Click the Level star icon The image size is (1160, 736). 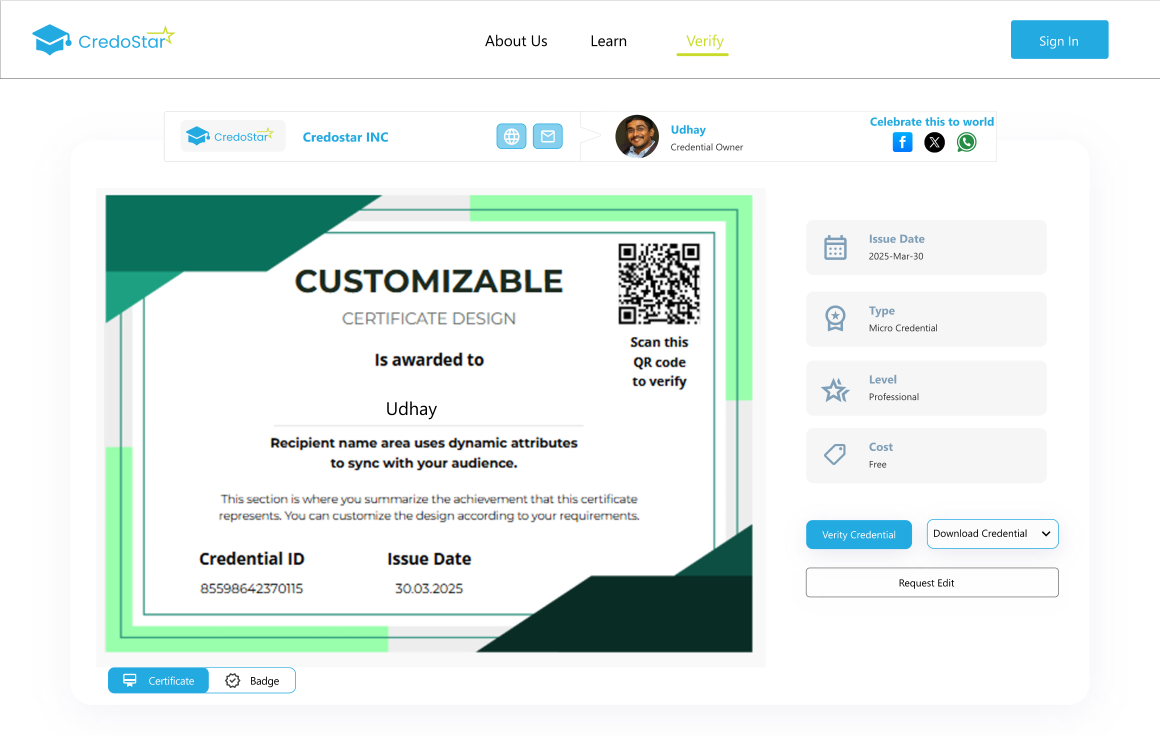point(835,389)
